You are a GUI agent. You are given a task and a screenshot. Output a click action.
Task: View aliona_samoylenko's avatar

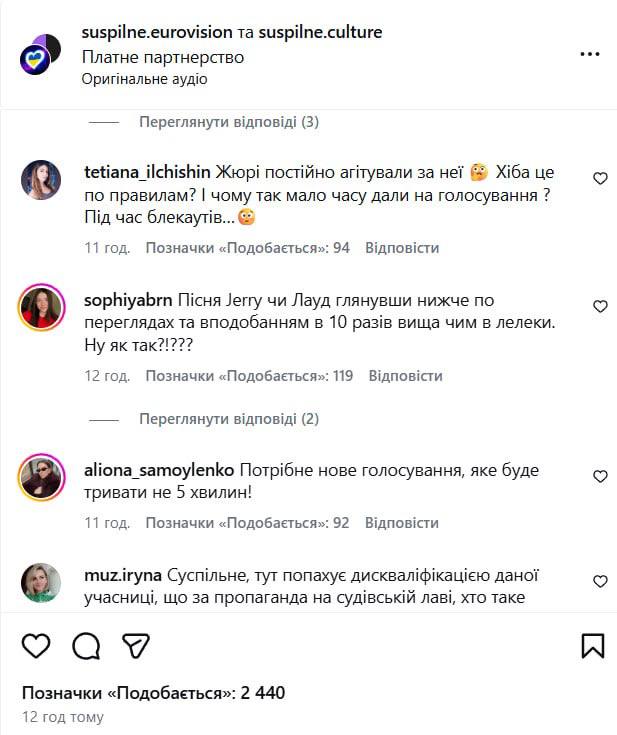tap(41, 477)
